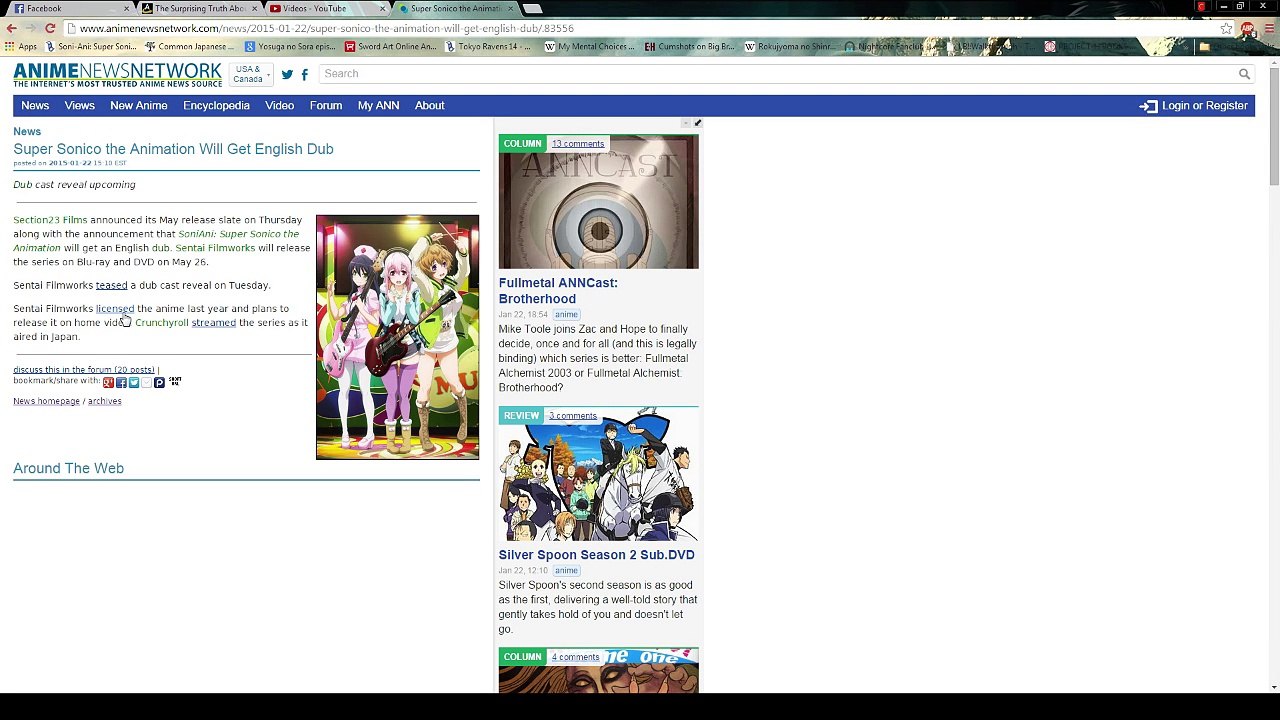The height and width of the screenshot is (720, 1280).
Task: Share article on Google Plus
Action: (108, 382)
